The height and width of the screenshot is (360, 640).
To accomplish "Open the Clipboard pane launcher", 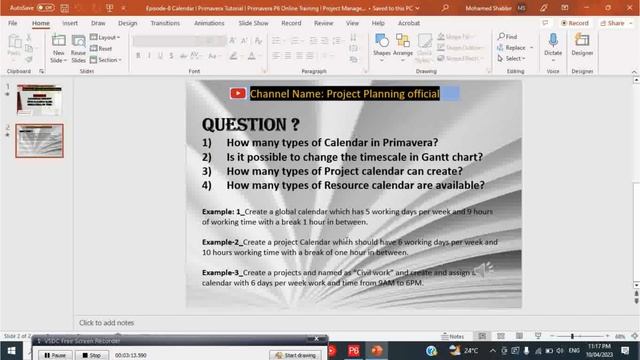I will pyautogui.click(x=42, y=71).
